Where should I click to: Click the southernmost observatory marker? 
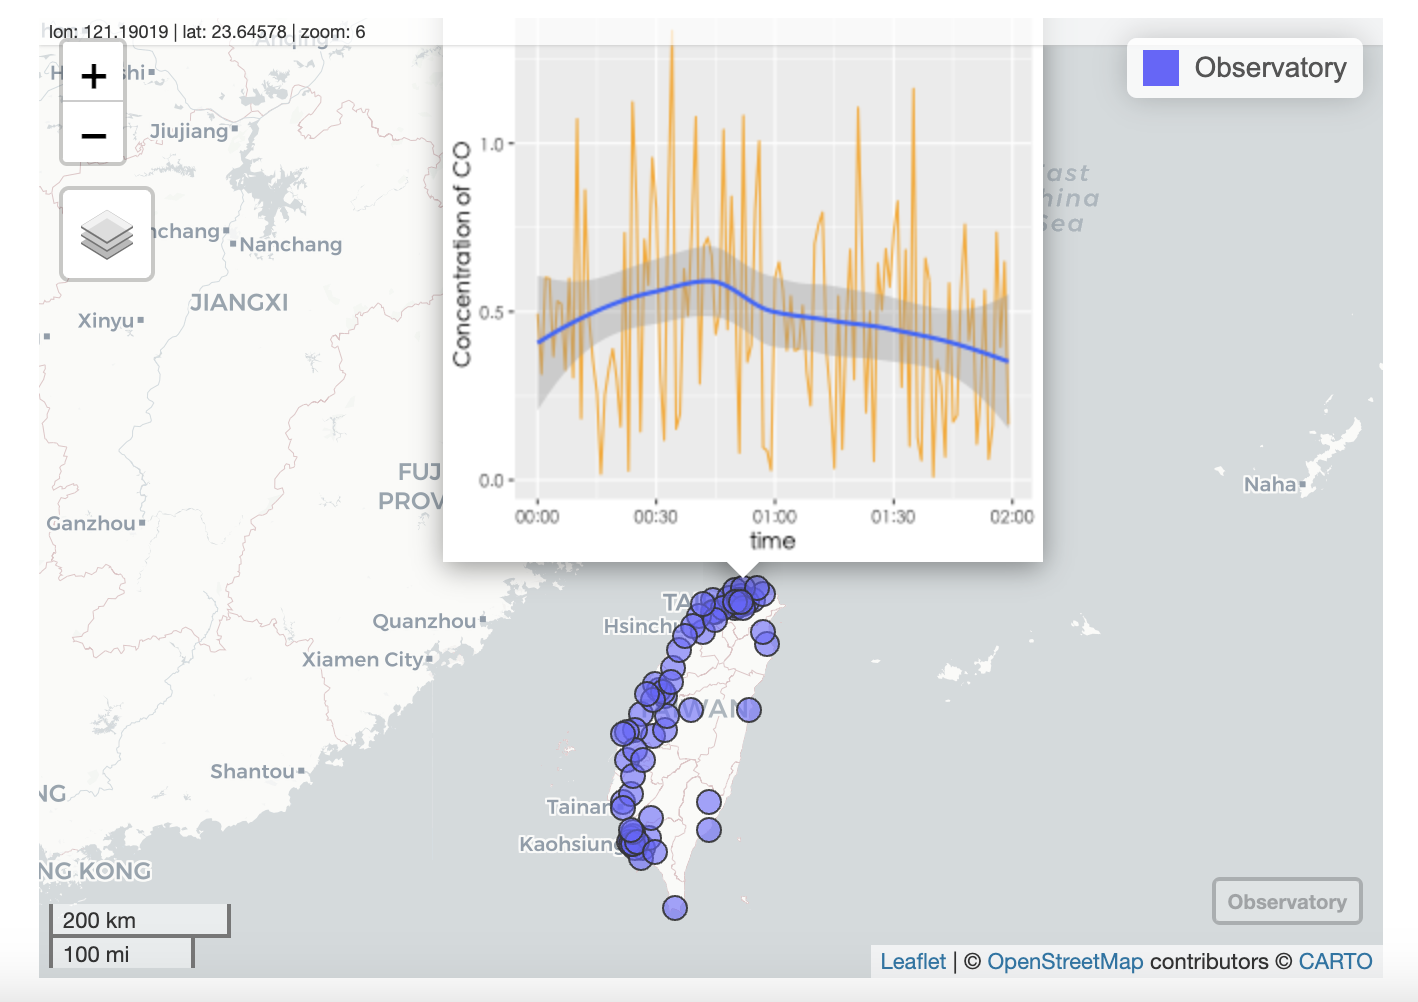(675, 908)
